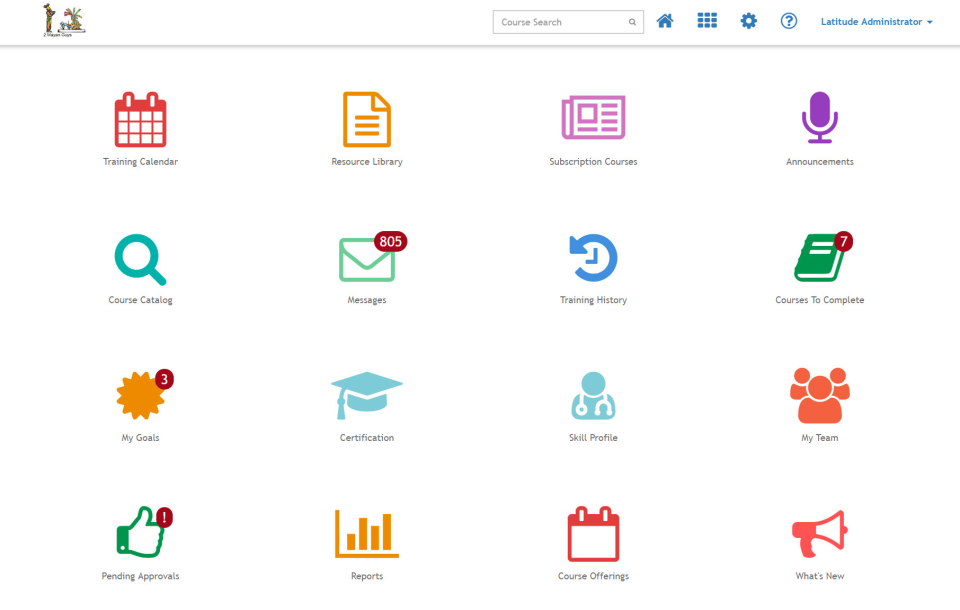Open the help question mark
The width and height of the screenshot is (960, 610).
point(789,20)
